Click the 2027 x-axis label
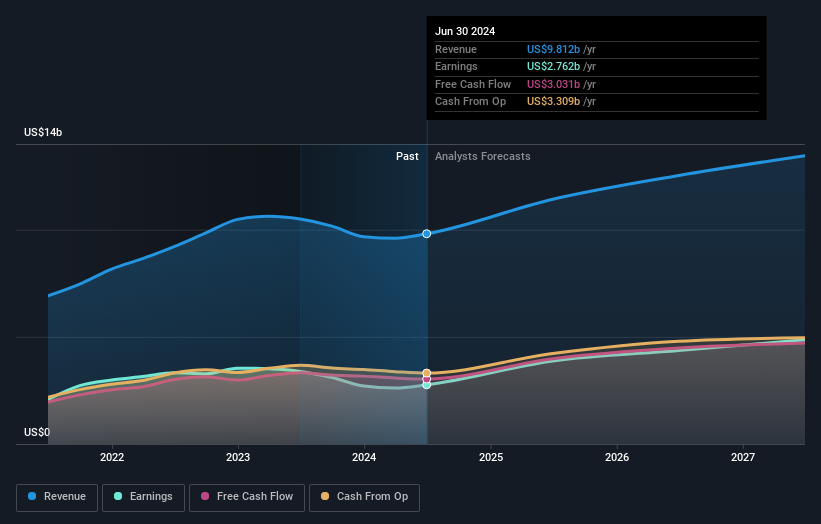The width and height of the screenshot is (821, 524). [x=743, y=458]
